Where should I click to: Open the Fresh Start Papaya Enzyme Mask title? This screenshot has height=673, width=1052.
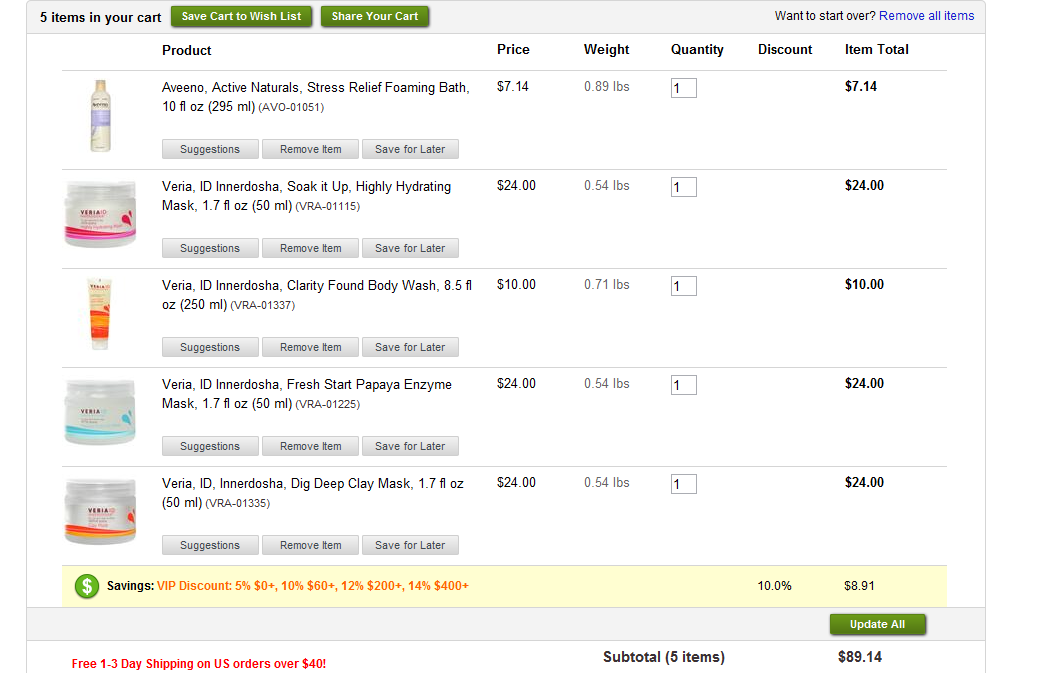pos(307,394)
